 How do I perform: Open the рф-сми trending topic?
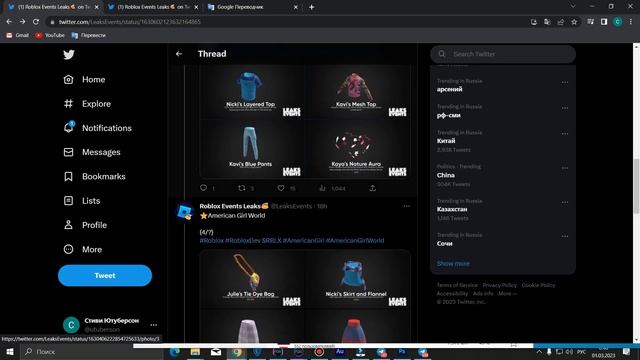pos(449,115)
